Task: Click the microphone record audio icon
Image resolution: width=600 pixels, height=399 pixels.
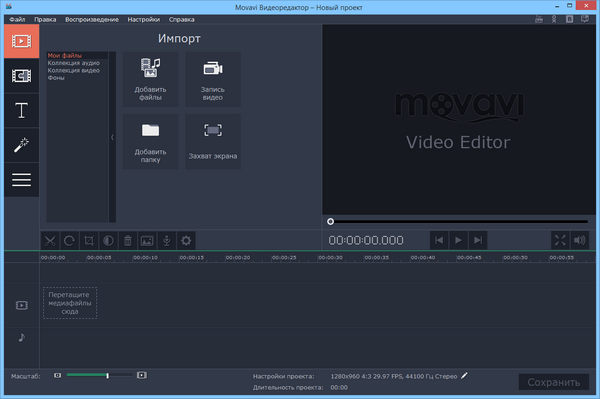Action: tap(166, 241)
